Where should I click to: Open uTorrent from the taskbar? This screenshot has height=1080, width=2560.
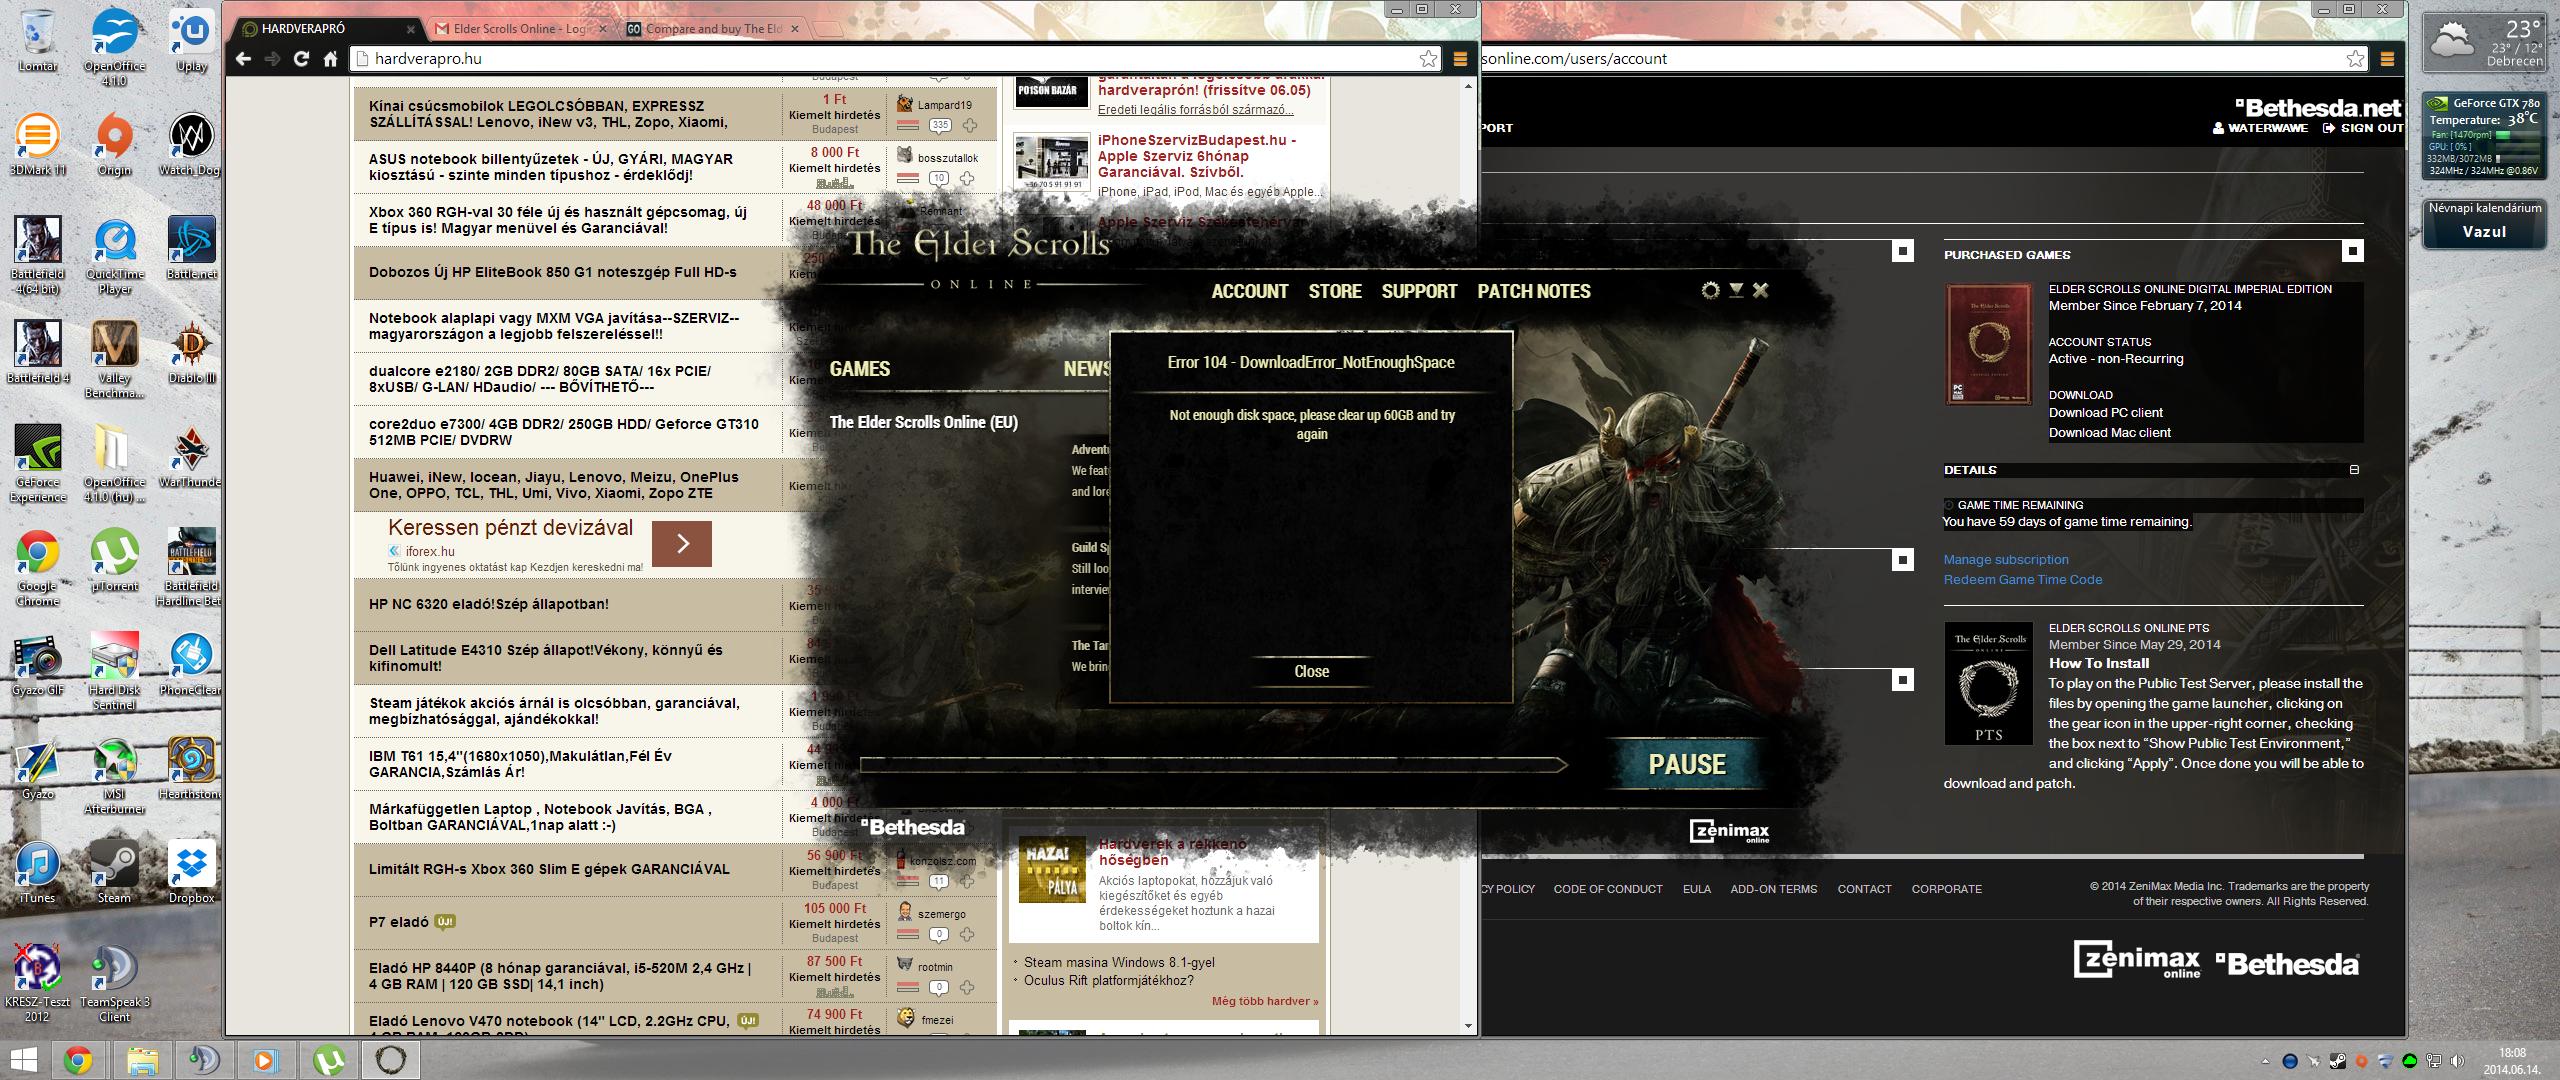point(328,1059)
